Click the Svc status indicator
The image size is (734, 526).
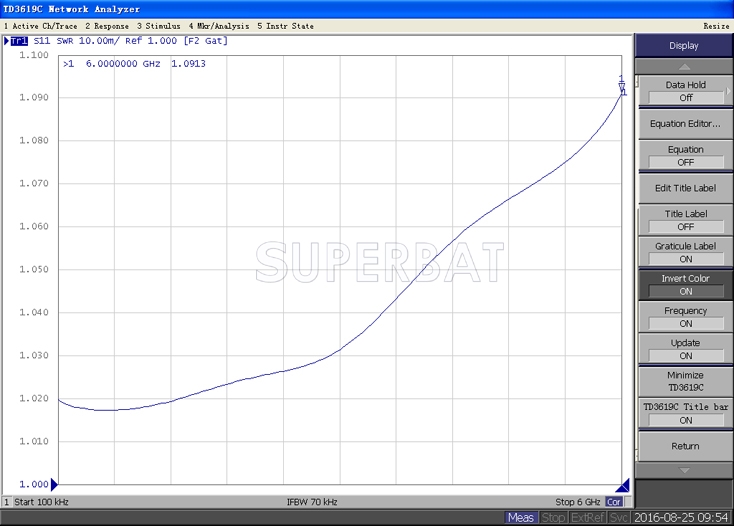(619, 517)
